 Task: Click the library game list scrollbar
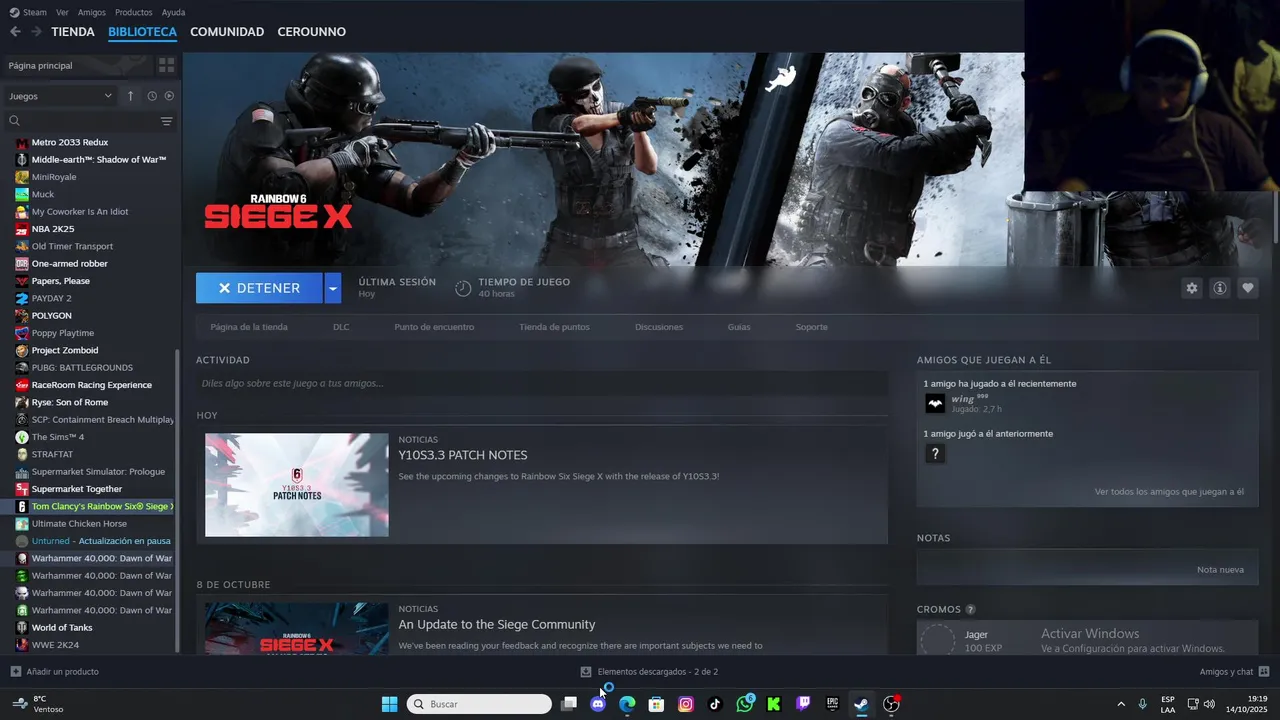(178, 500)
